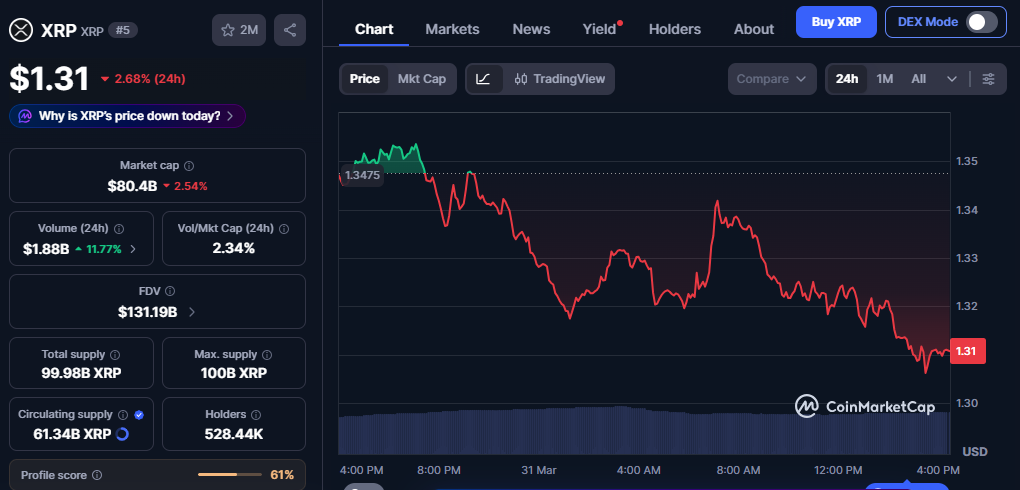Click the share icon button
The width and height of the screenshot is (1020, 490).
pyautogui.click(x=290, y=30)
